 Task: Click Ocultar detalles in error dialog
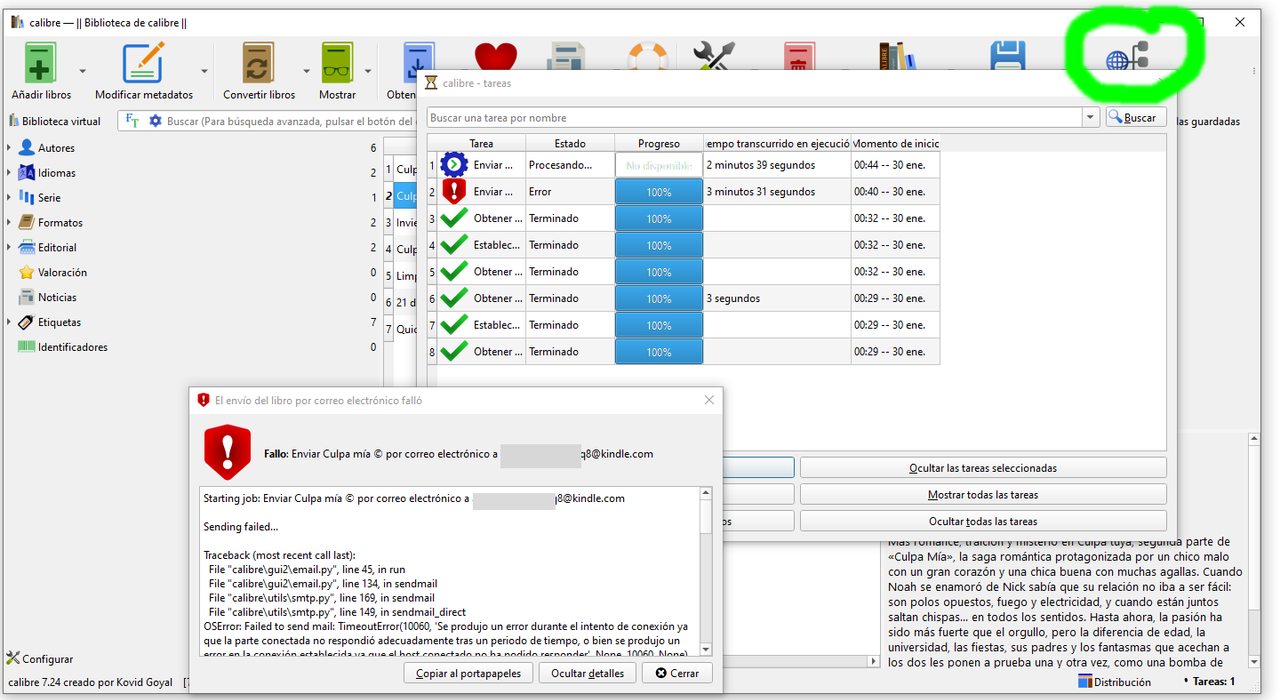coord(588,673)
